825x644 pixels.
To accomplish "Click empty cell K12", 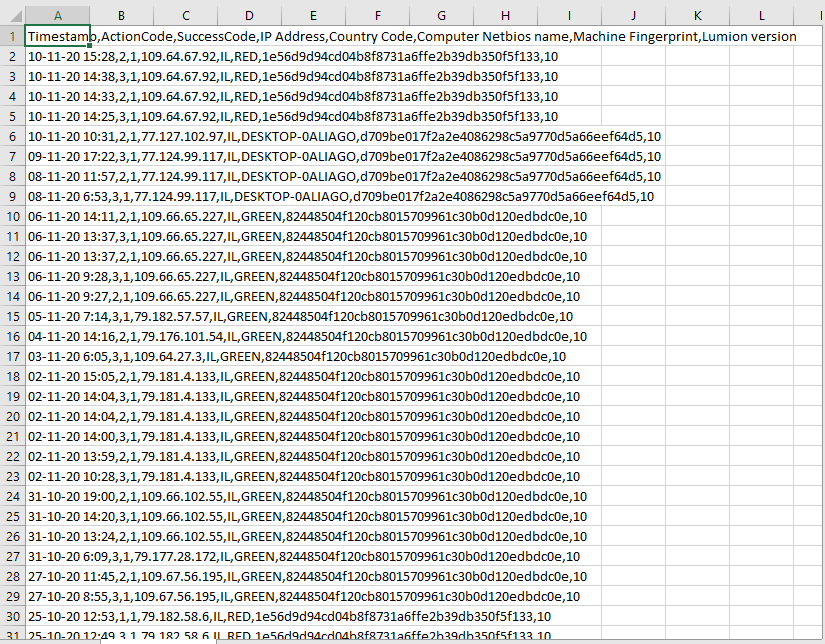I will 697,256.
